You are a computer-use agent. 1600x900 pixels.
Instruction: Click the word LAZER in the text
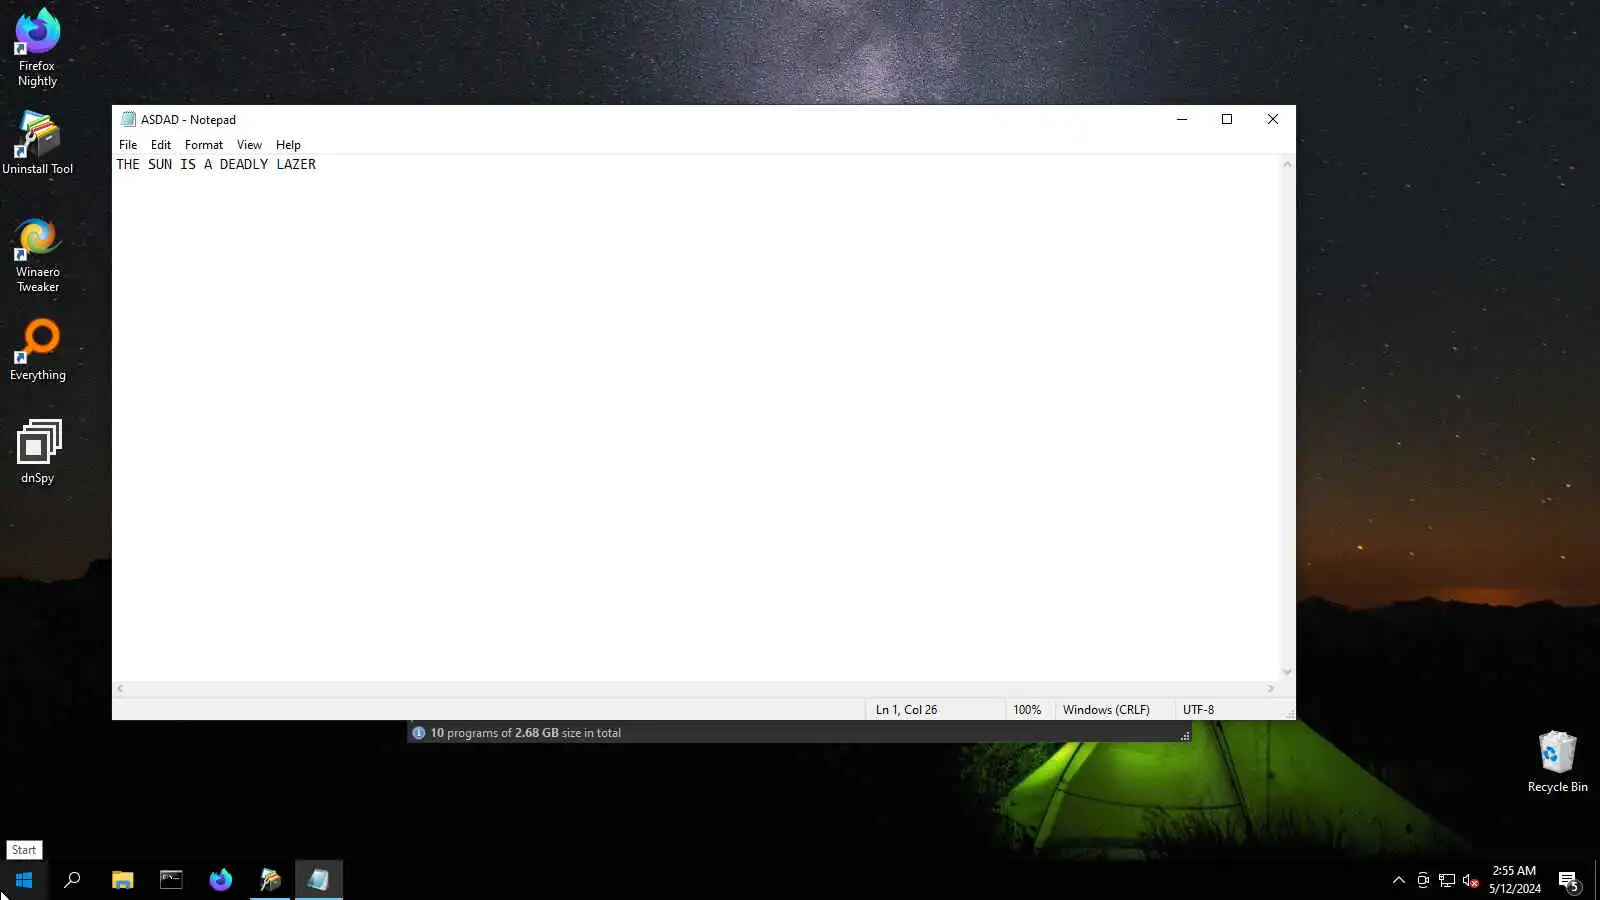(296, 164)
